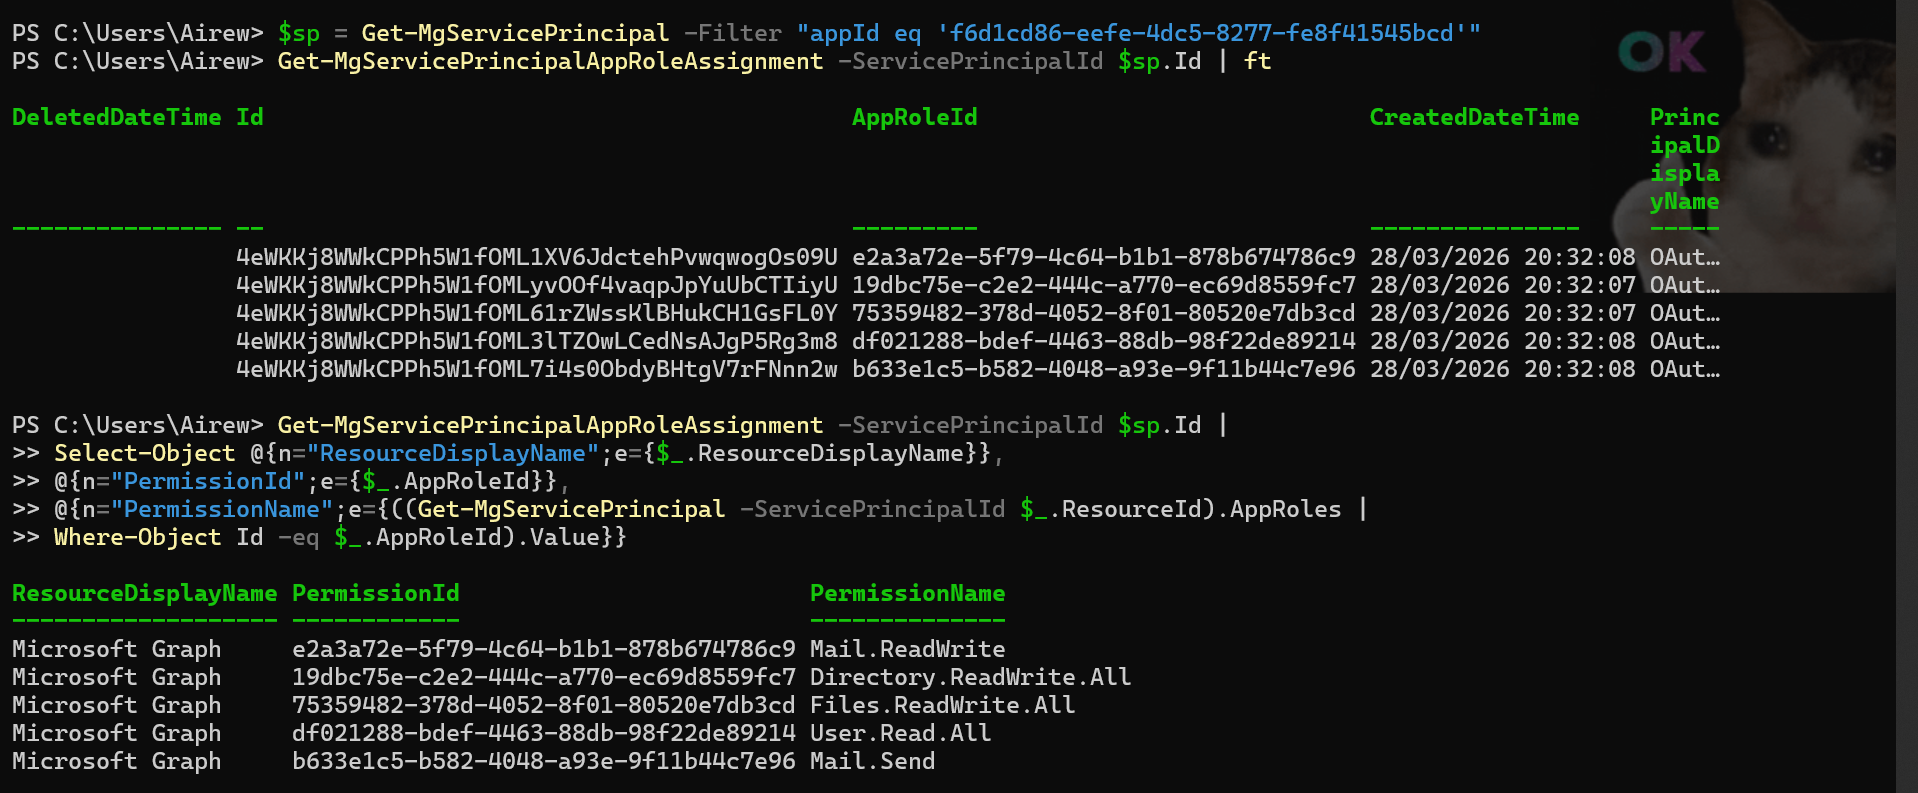
Task: Click the Mail.ReadWrite permission name
Action: click(907, 649)
